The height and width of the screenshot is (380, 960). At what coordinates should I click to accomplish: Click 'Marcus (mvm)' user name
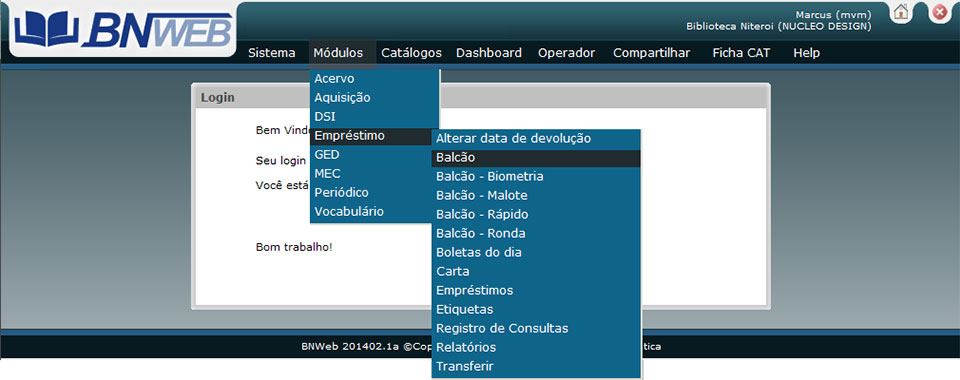[x=833, y=15]
